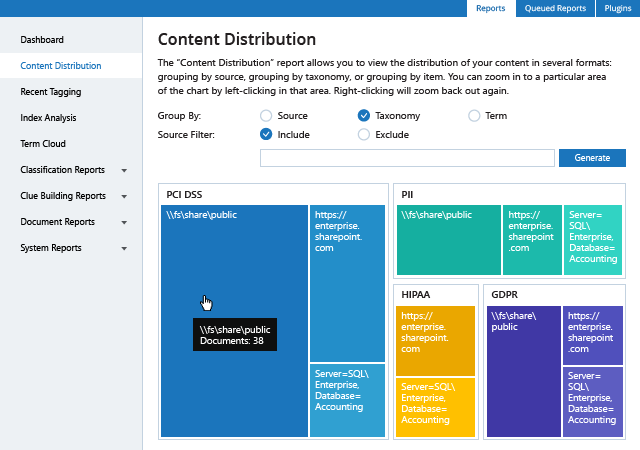This screenshot has height=450, width=640.
Task: Open the Plugins tab
Action: coord(617,9)
